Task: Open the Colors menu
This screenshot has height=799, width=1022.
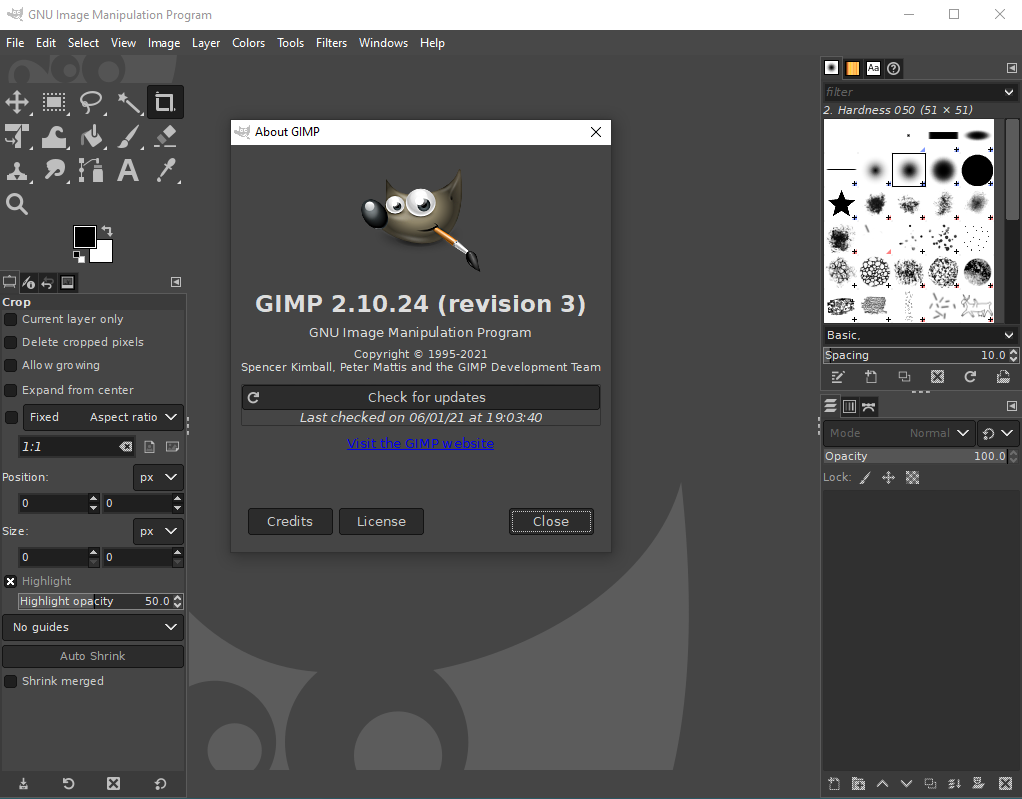Action: click(248, 43)
